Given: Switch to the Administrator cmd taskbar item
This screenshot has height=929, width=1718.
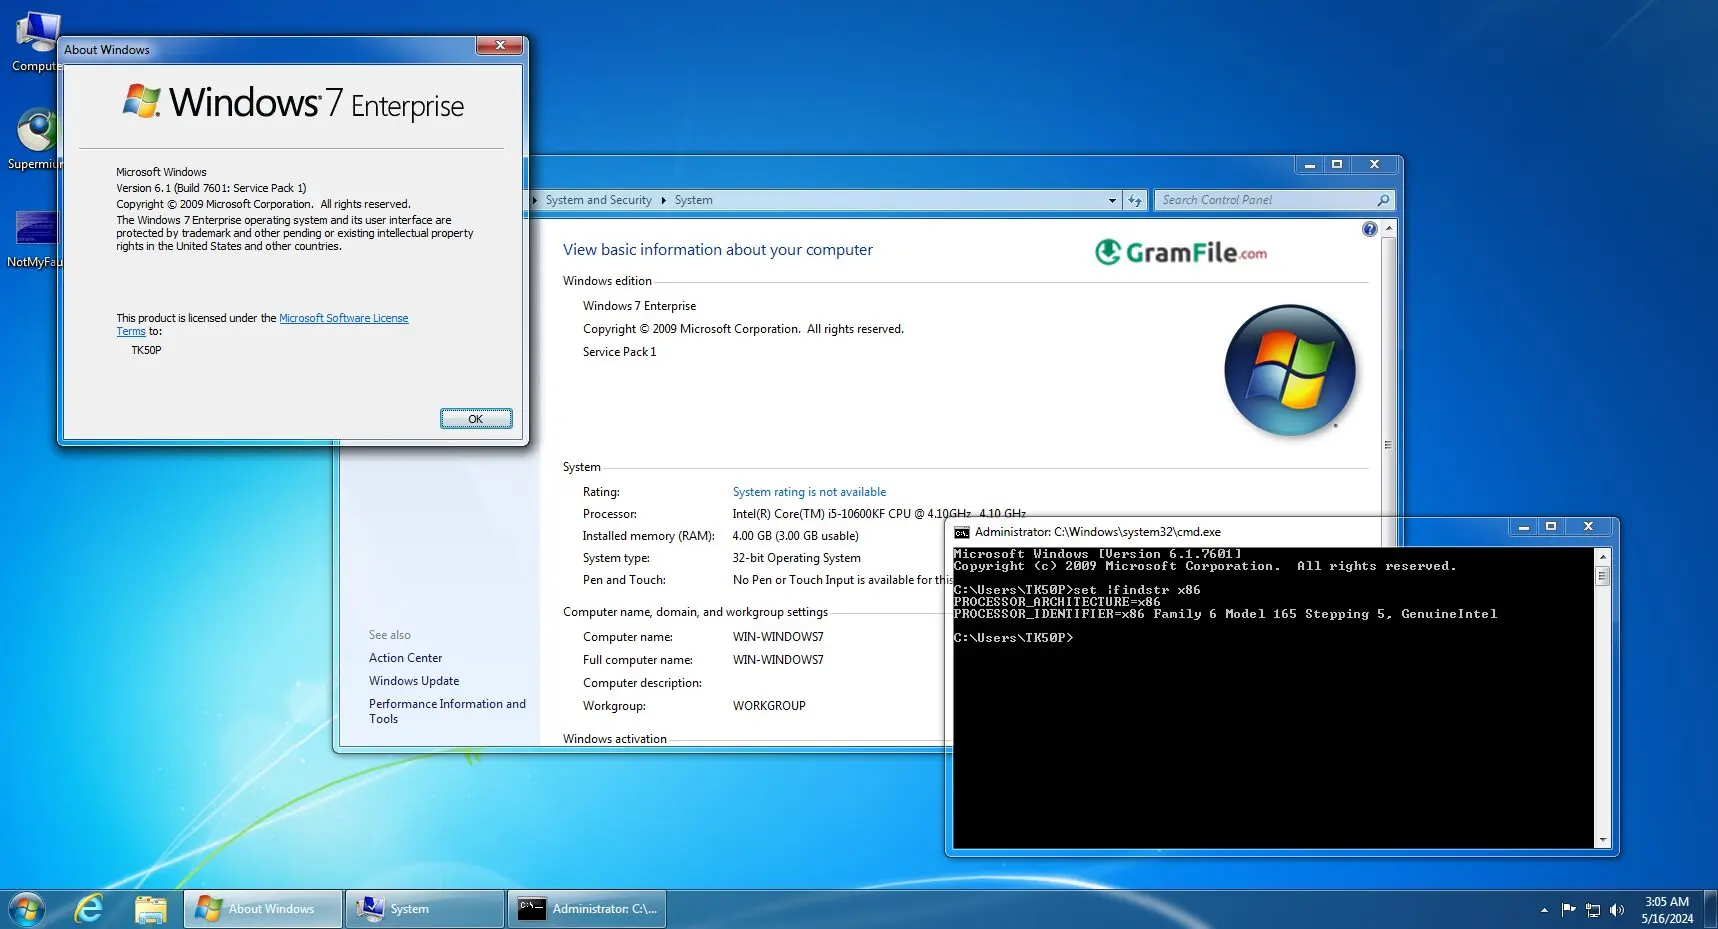Looking at the screenshot, I should 587,909.
